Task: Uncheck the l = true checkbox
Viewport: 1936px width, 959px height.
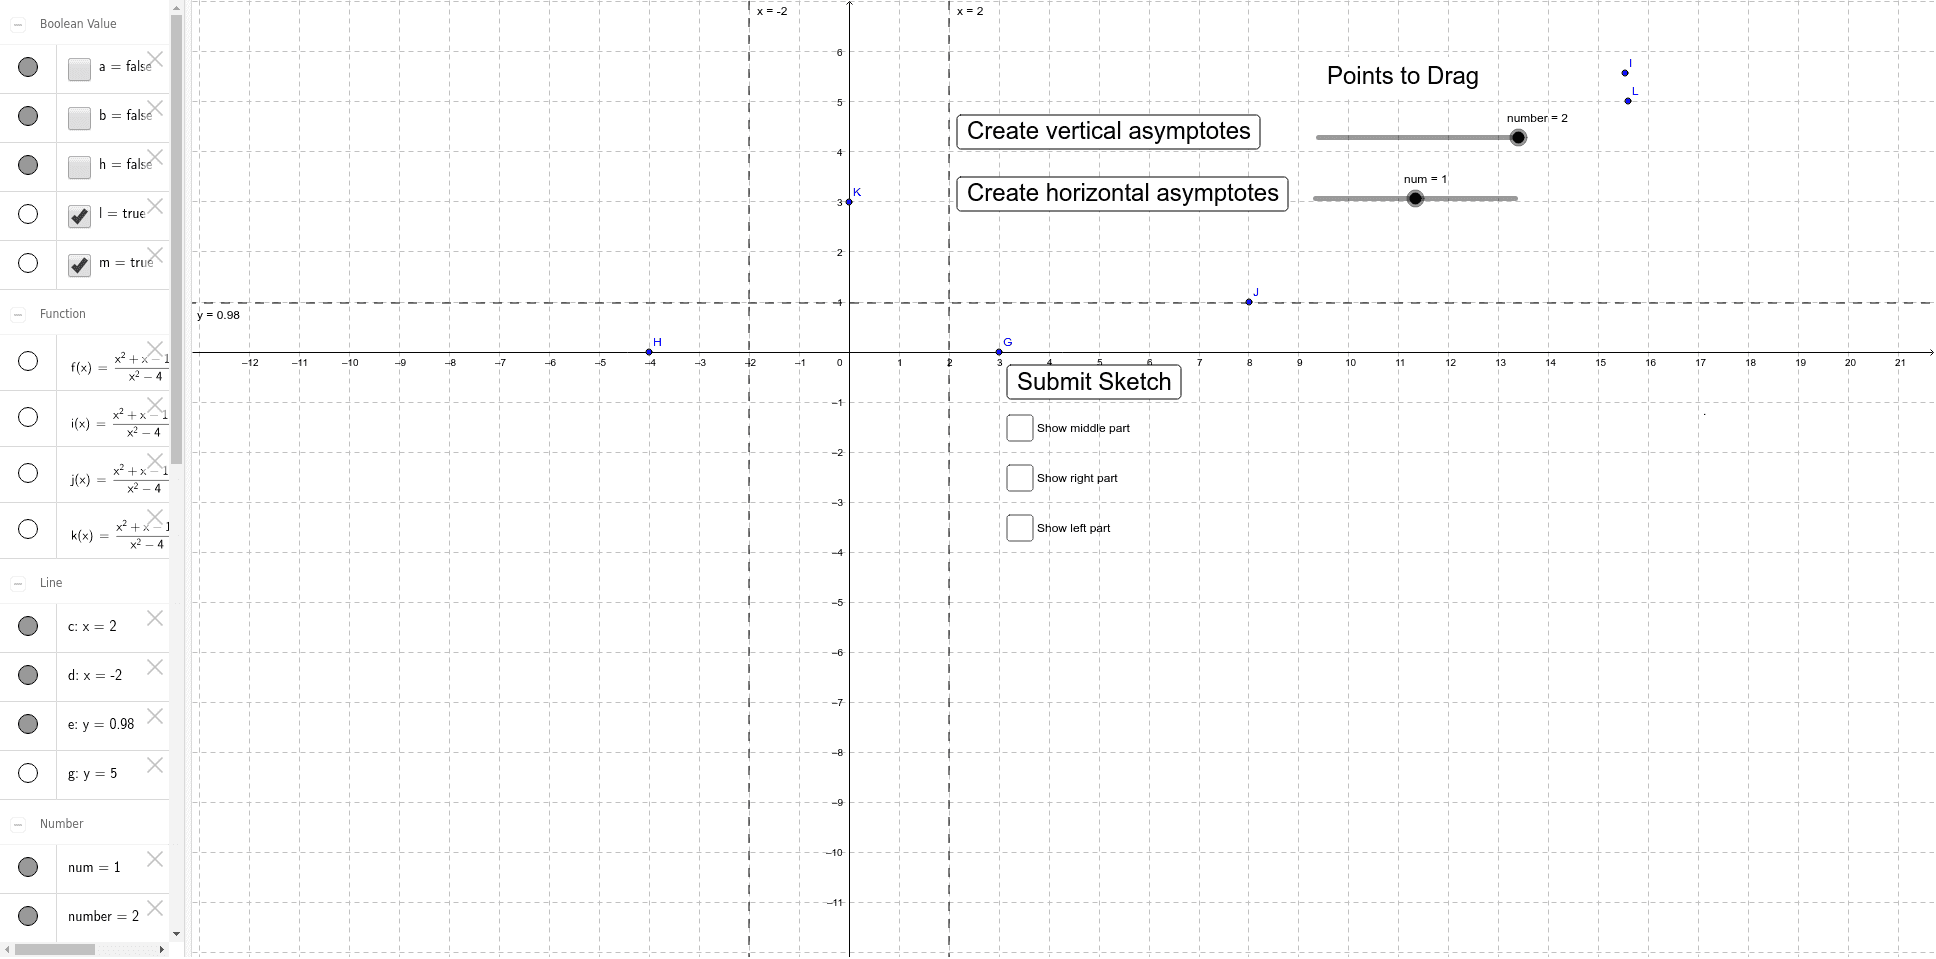Action: (78, 216)
